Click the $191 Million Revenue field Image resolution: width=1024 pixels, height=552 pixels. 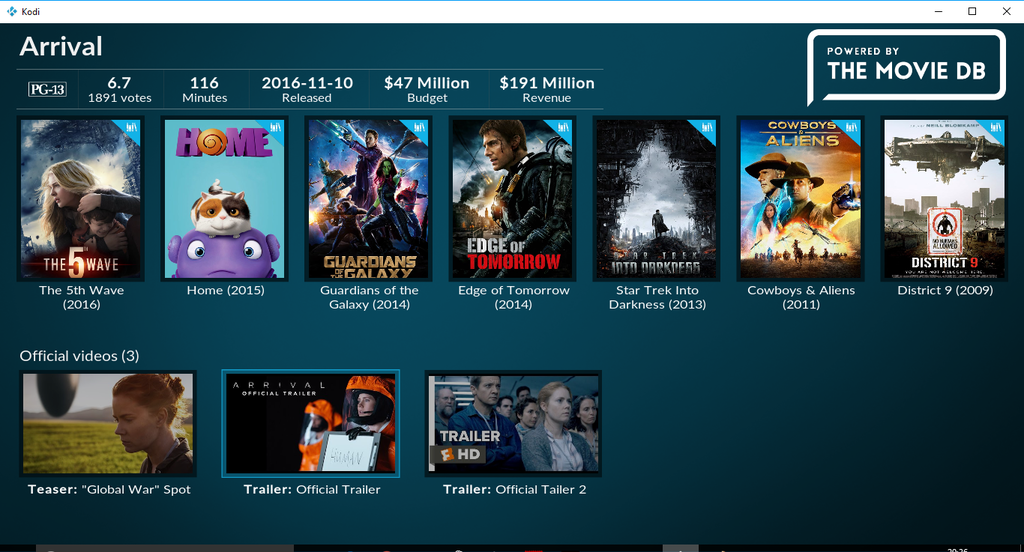click(x=546, y=89)
